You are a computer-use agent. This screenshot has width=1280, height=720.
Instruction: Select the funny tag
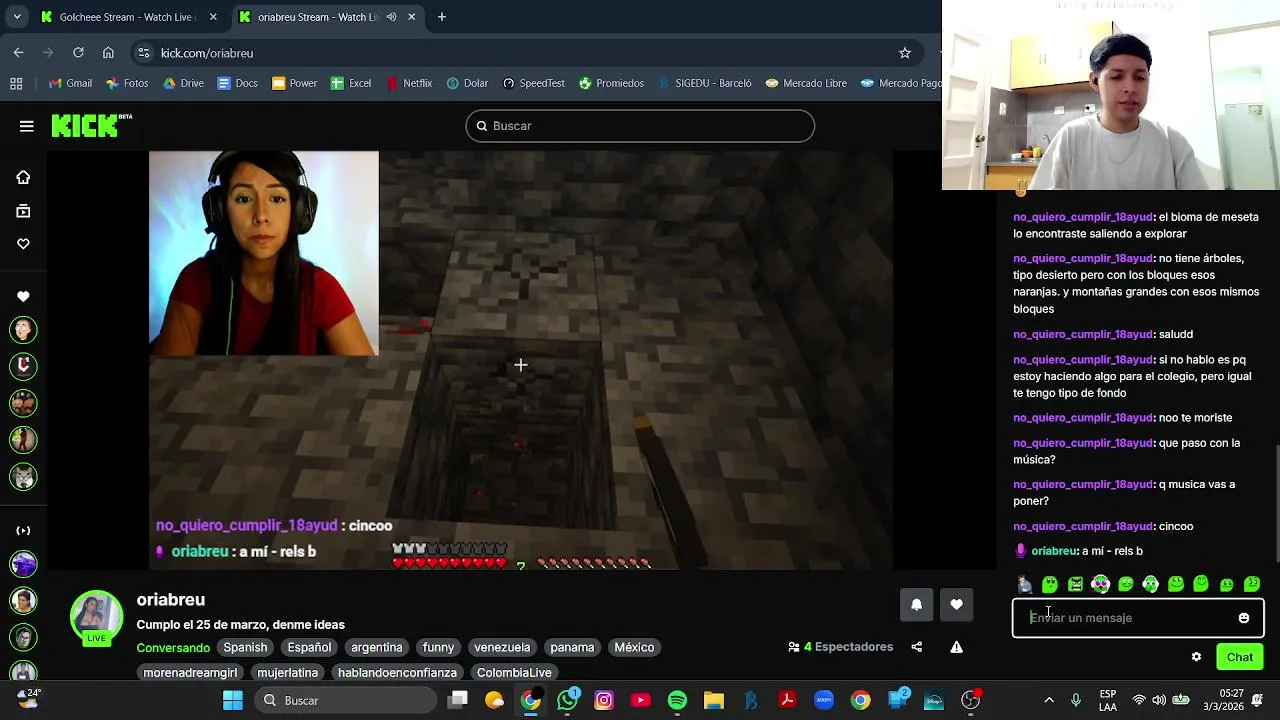click(438, 647)
